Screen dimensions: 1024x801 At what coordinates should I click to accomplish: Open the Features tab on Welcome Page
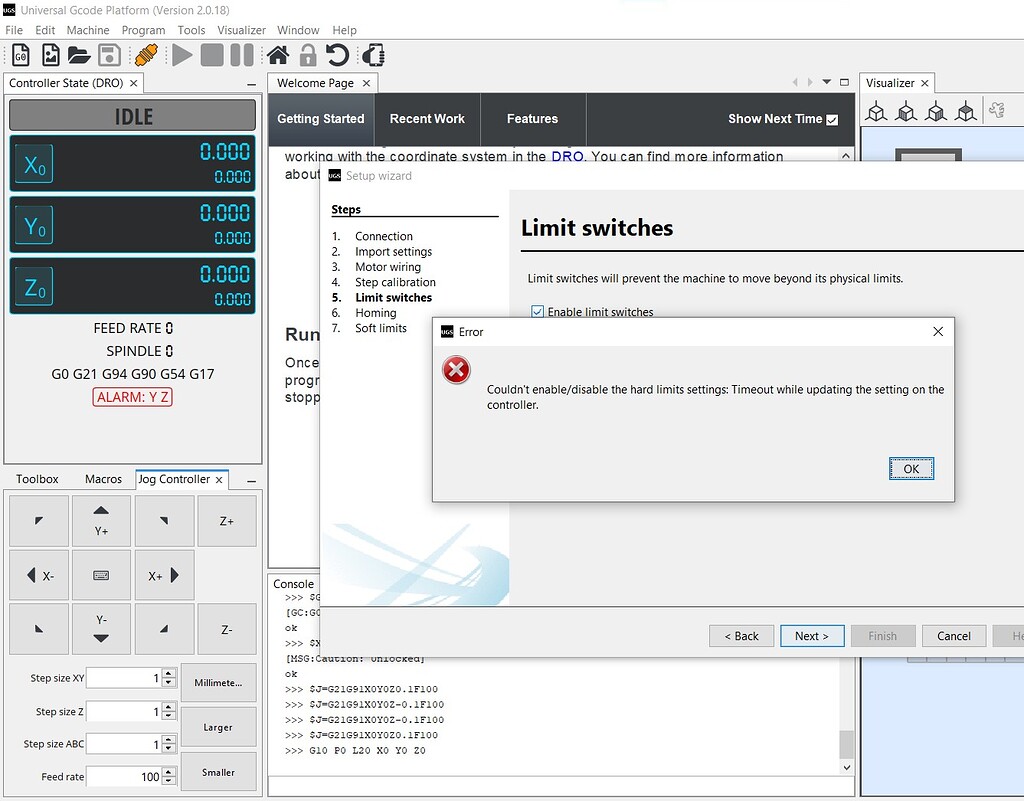532,119
